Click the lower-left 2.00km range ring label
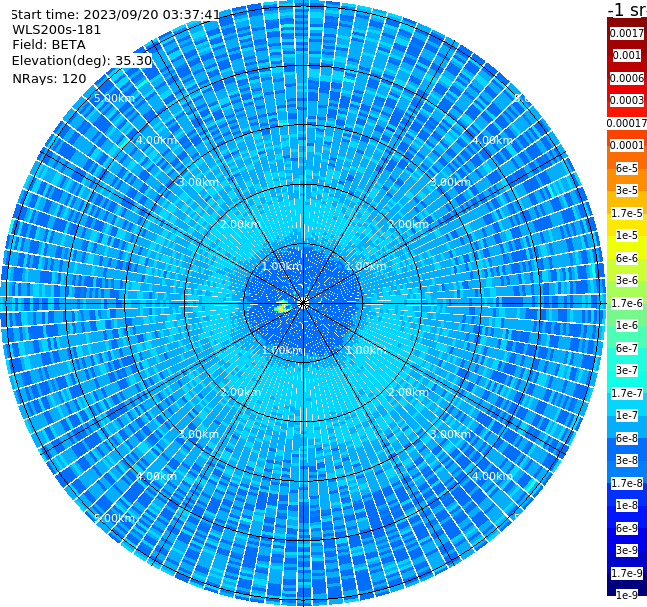 pyautogui.click(x=240, y=392)
